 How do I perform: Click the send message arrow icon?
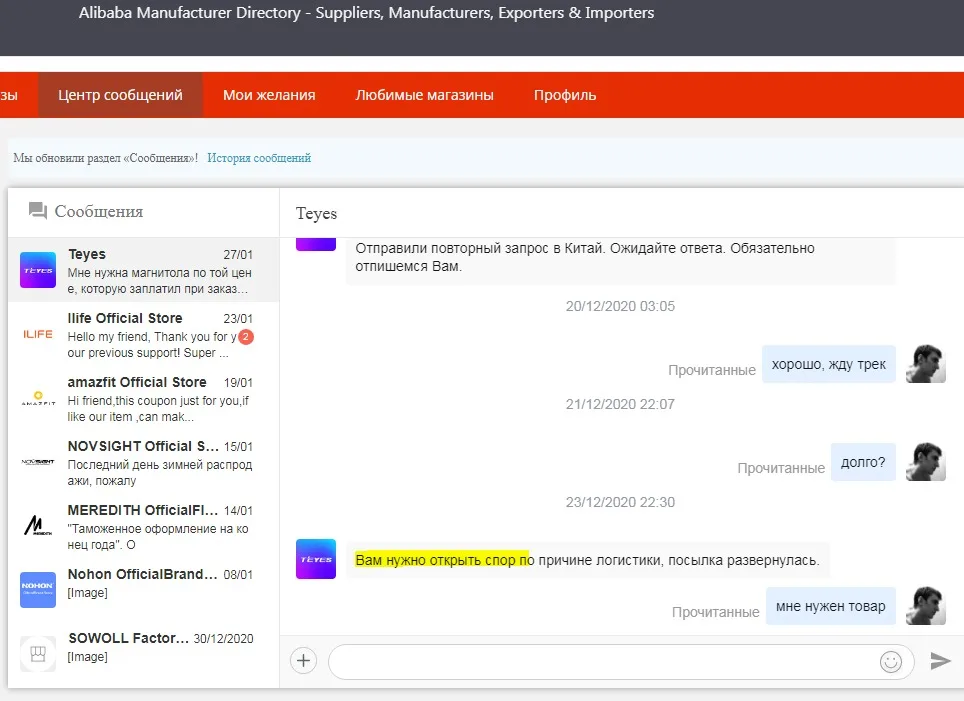click(941, 661)
